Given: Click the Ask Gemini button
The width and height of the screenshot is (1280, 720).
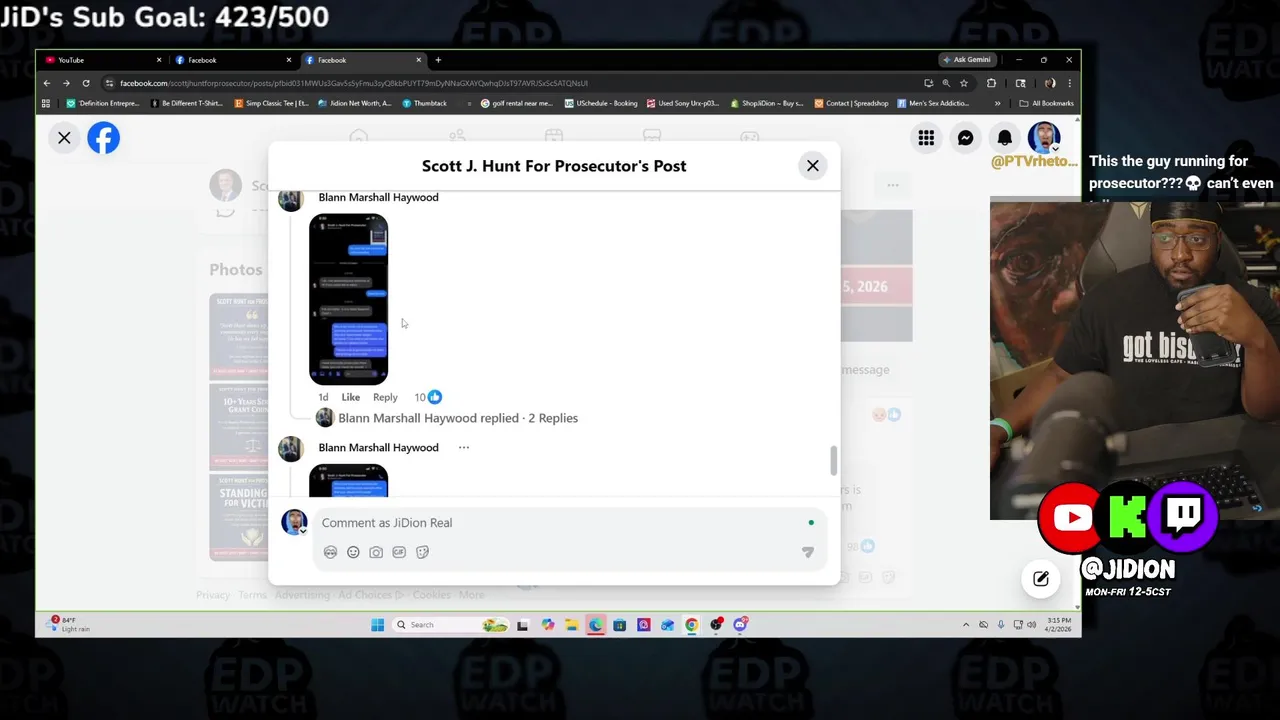Looking at the screenshot, I should 967,60.
